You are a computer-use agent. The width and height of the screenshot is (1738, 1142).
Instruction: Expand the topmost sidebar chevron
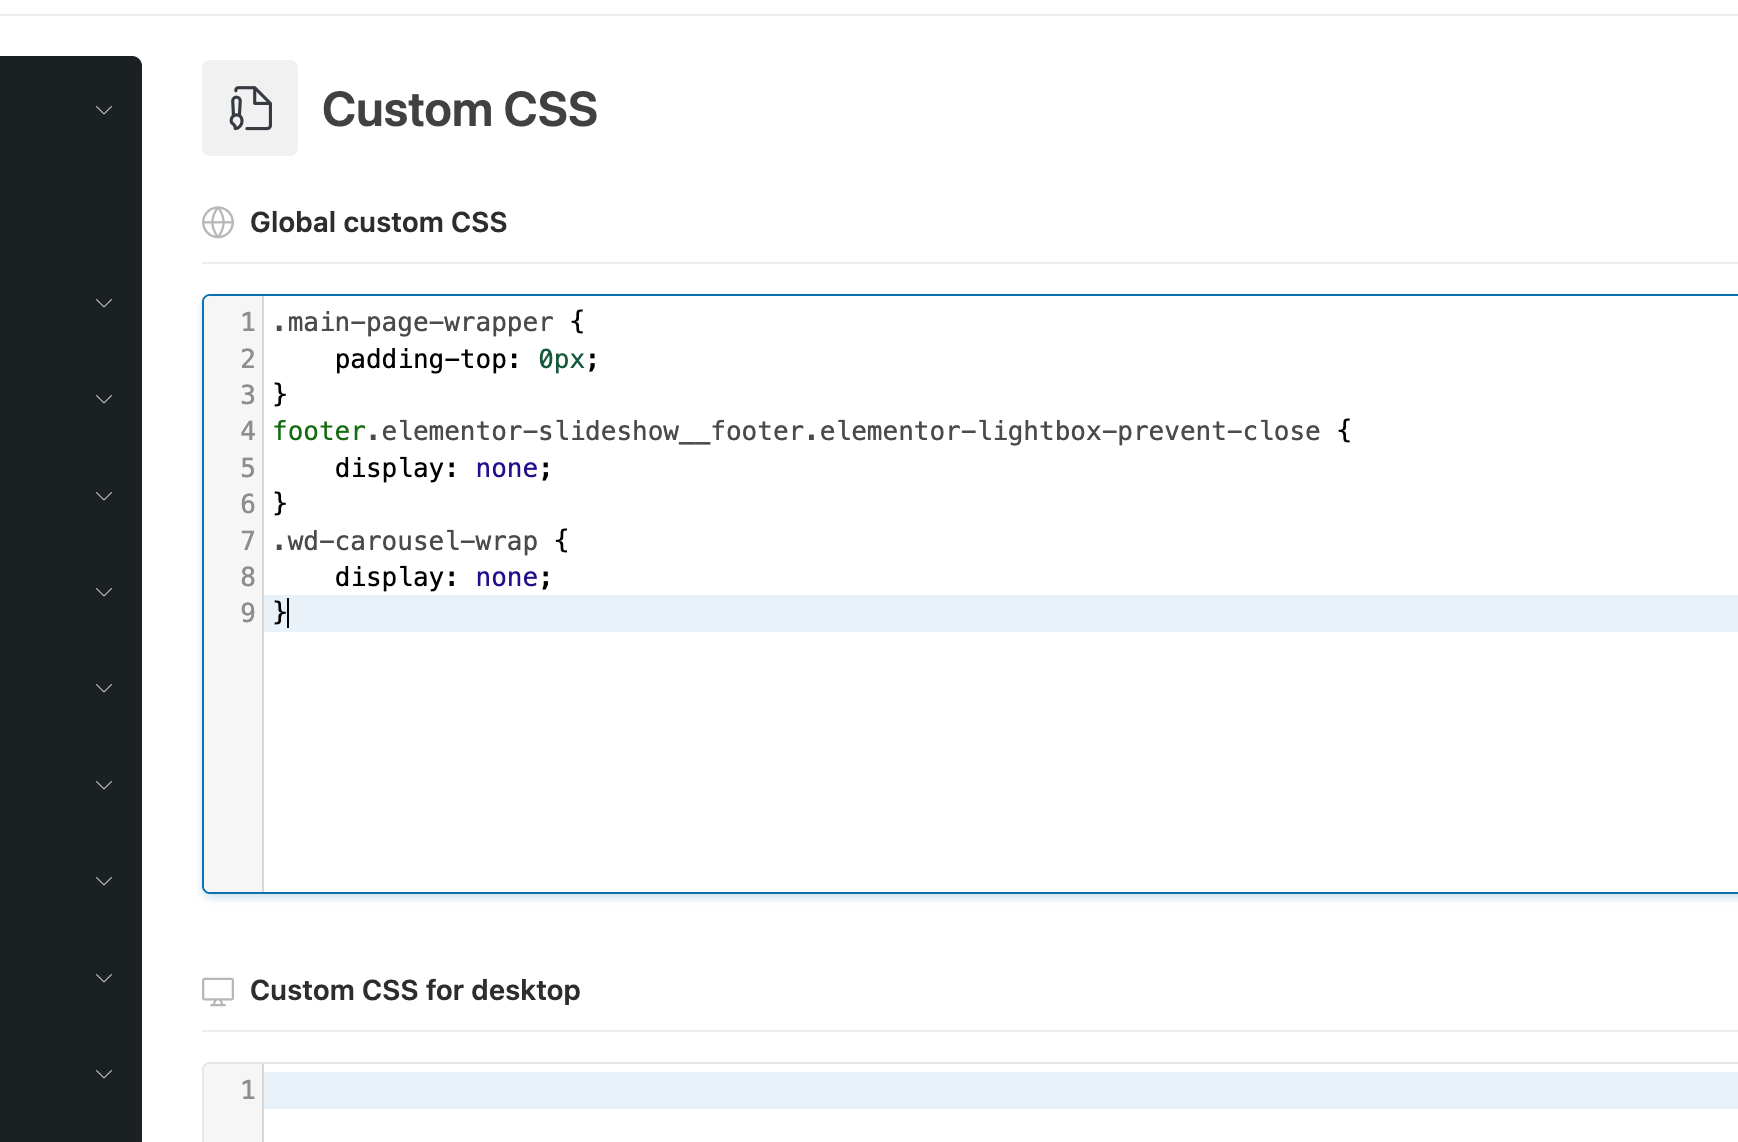pyautogui.click(x=104, y=110)
